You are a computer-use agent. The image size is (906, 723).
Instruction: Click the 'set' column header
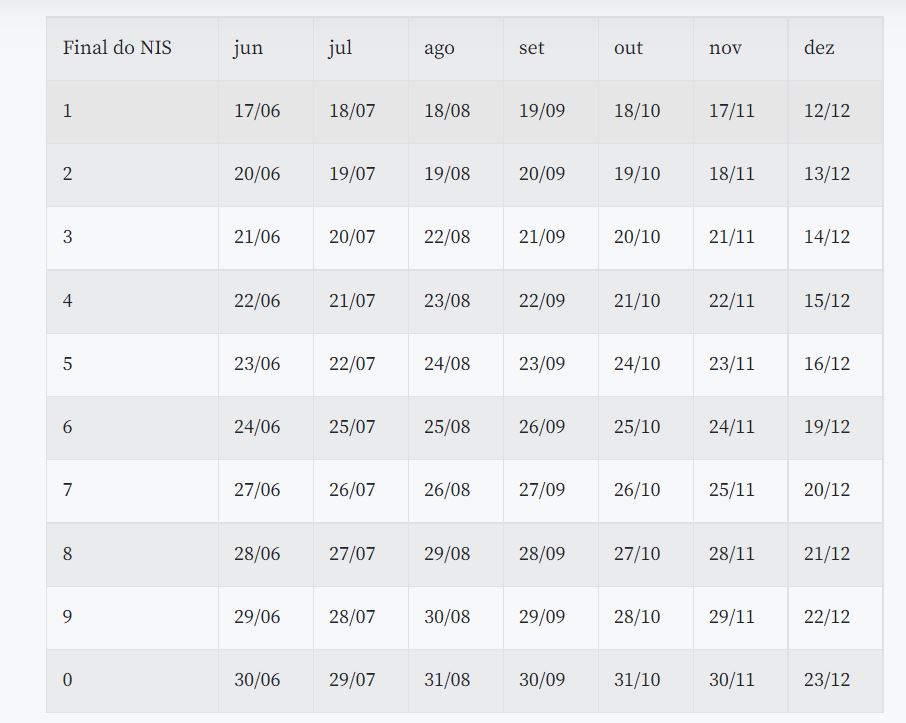(x=532, y=48)
